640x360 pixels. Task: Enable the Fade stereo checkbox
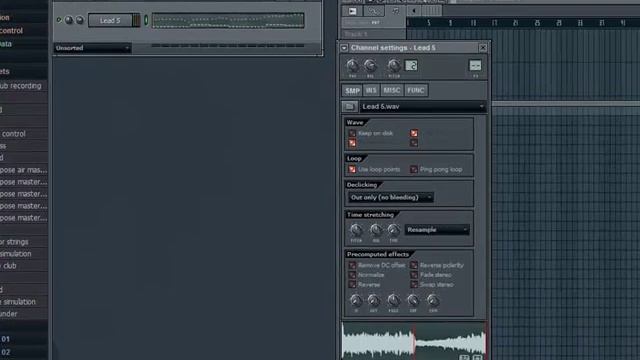click(x=413, y=275)
